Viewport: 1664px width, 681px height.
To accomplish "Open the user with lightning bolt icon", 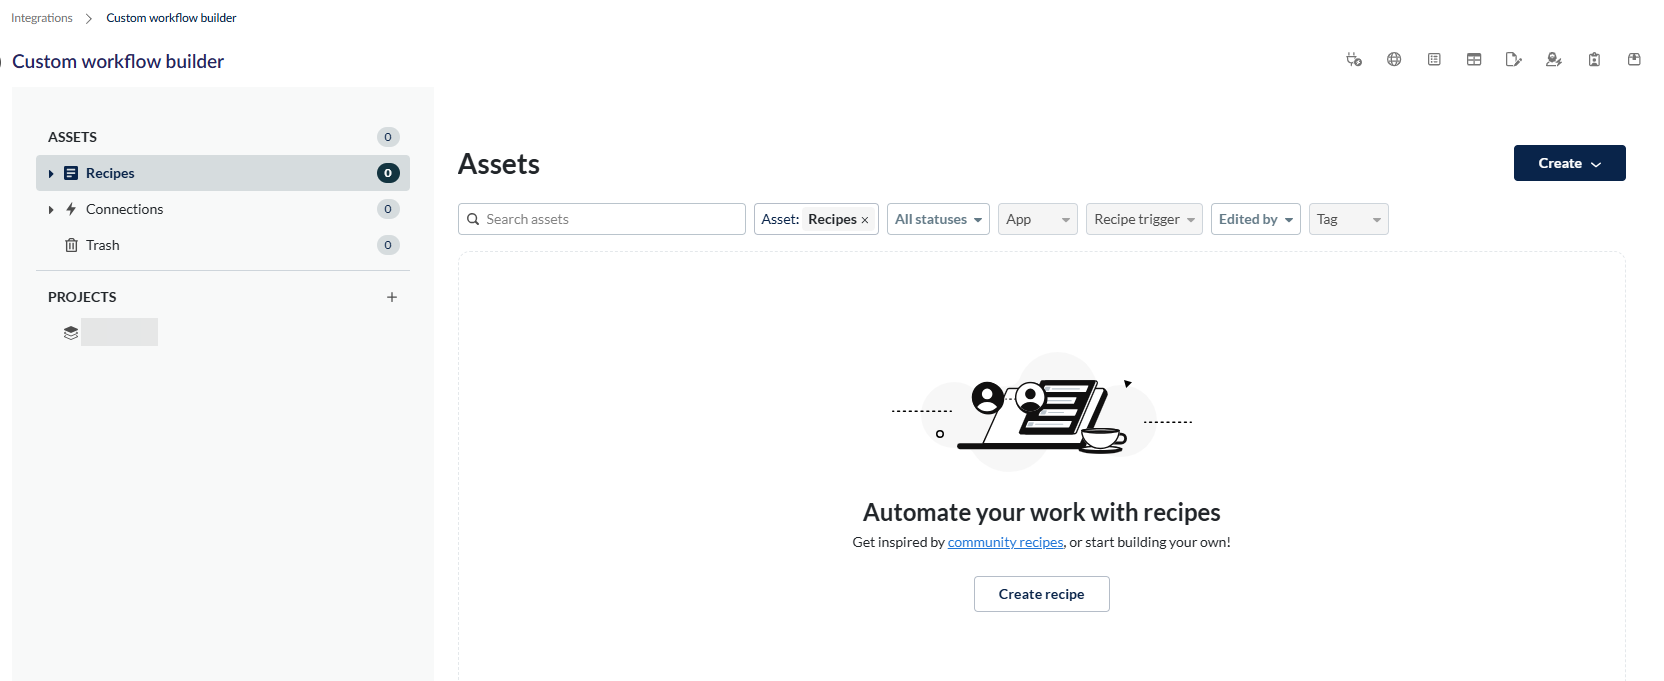I will 1554,60.
